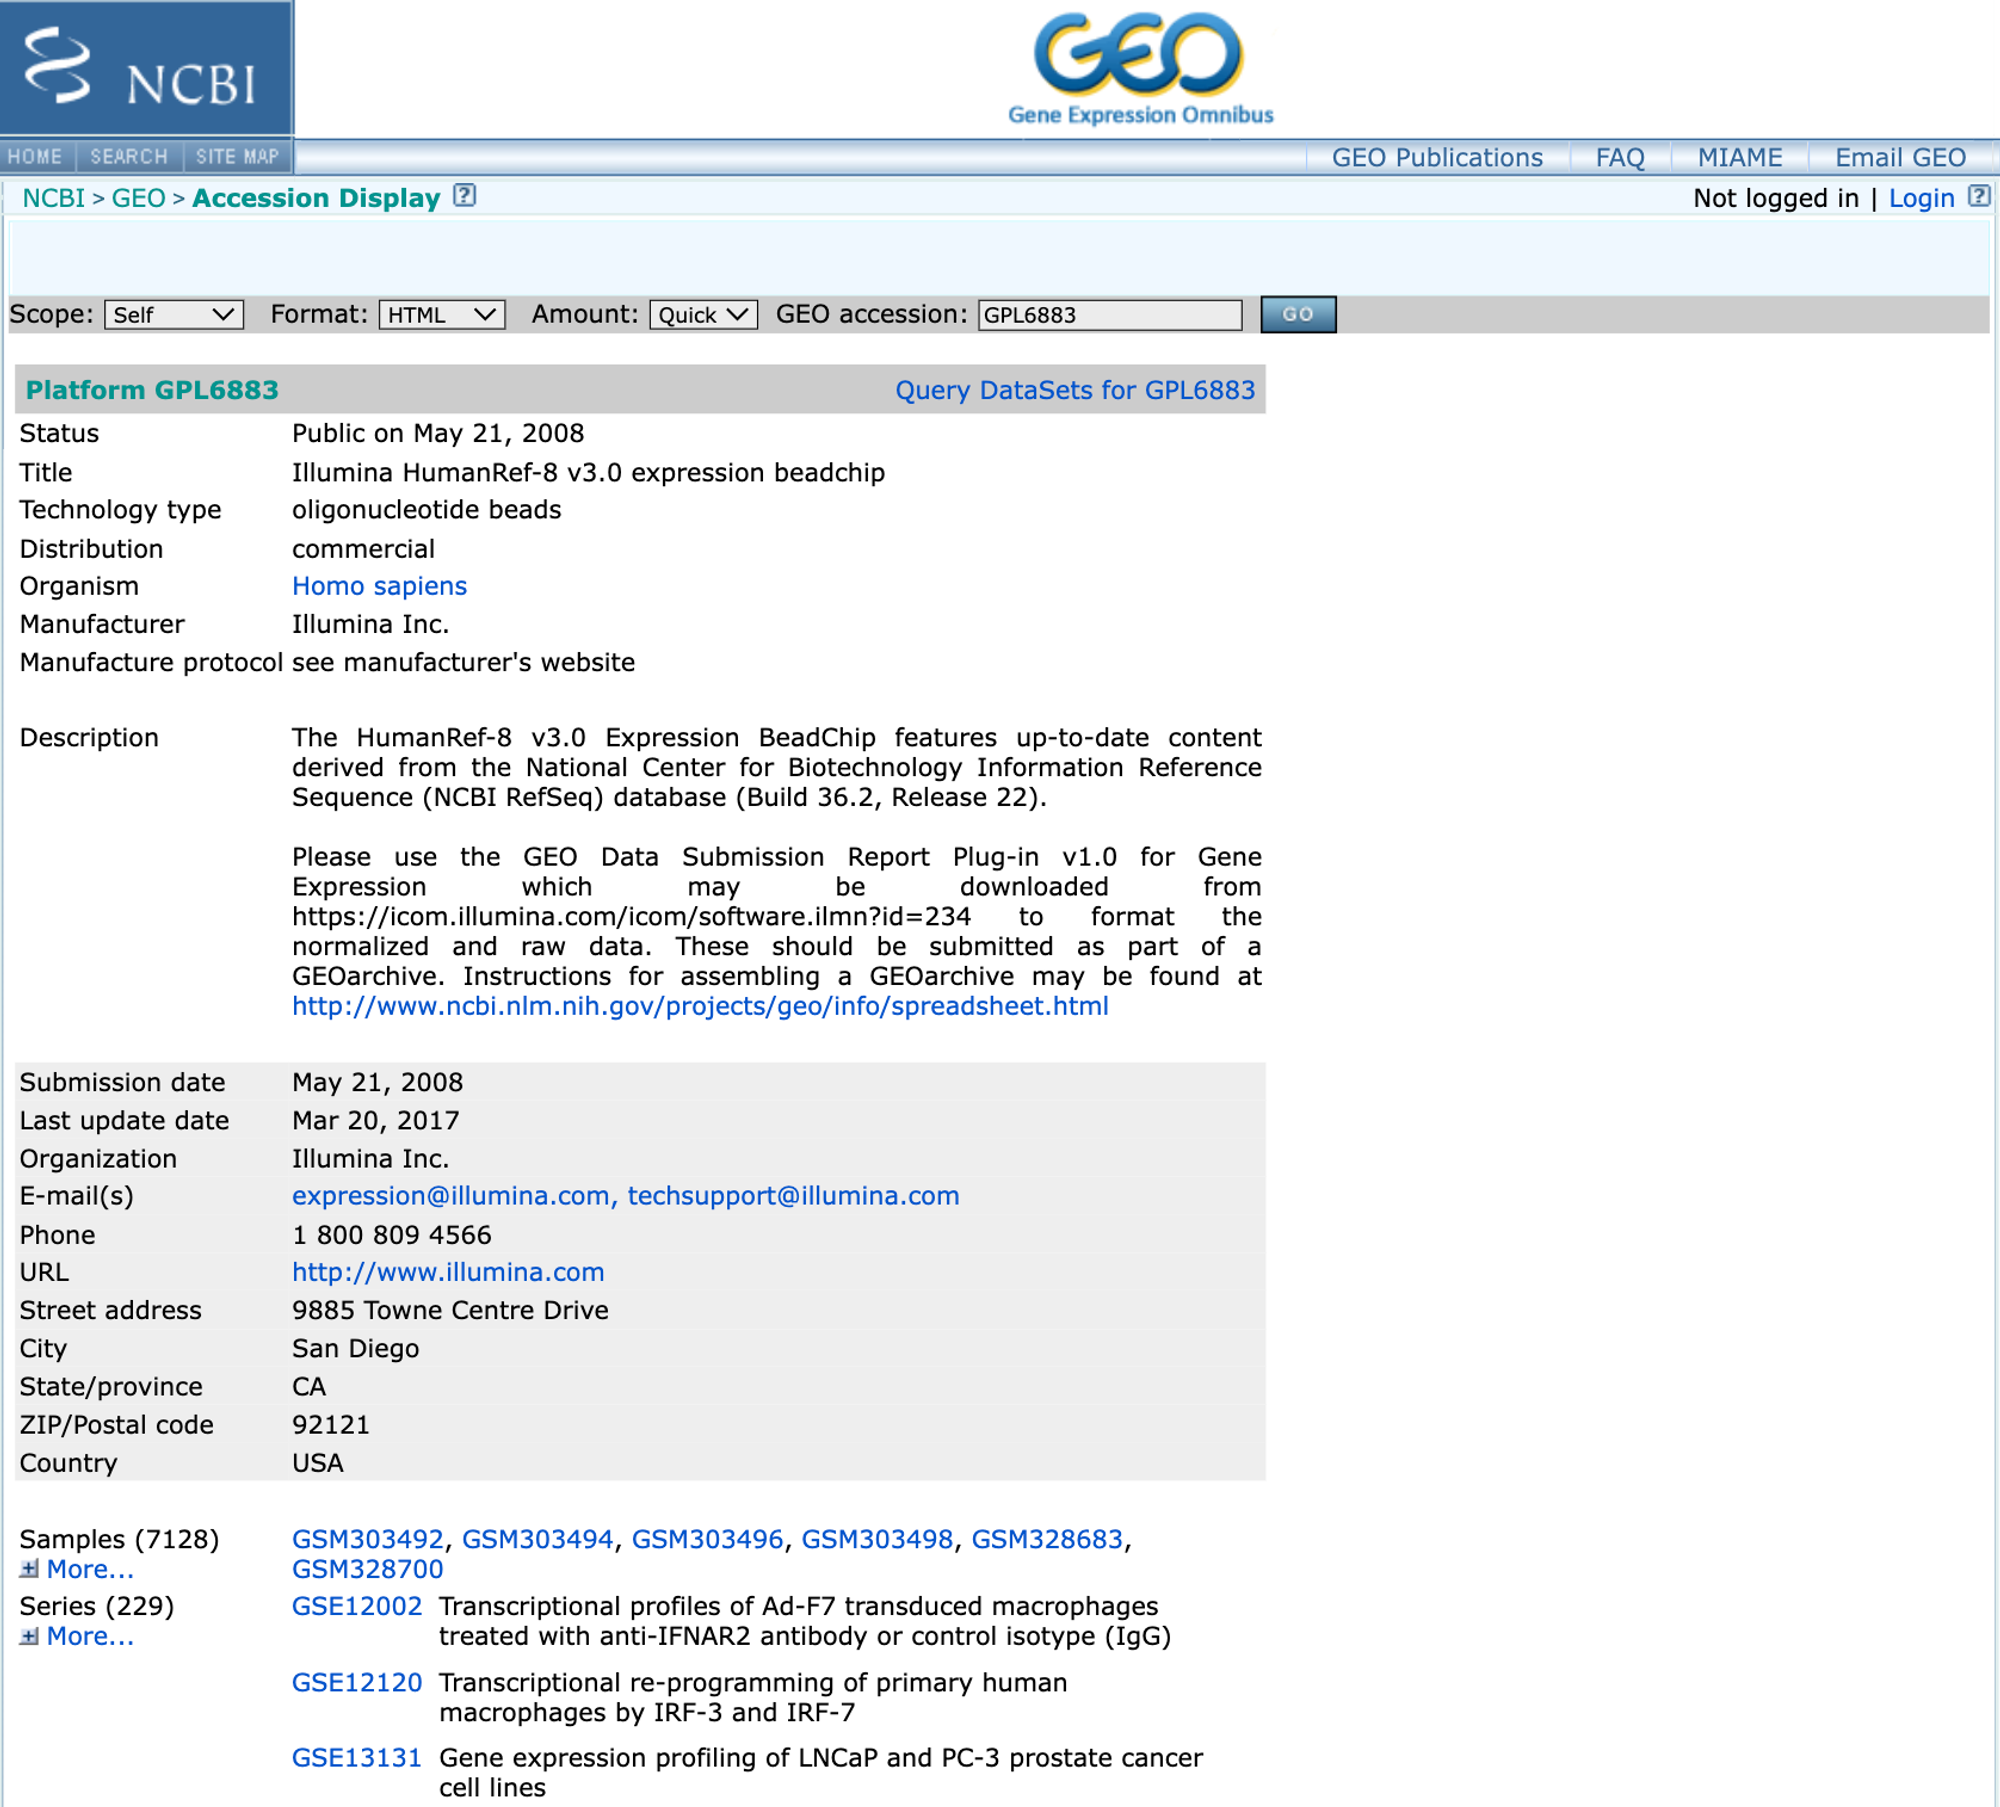Open series GSE12002 link
Screen dimensions: 2000x1807
click(356, 1606)
